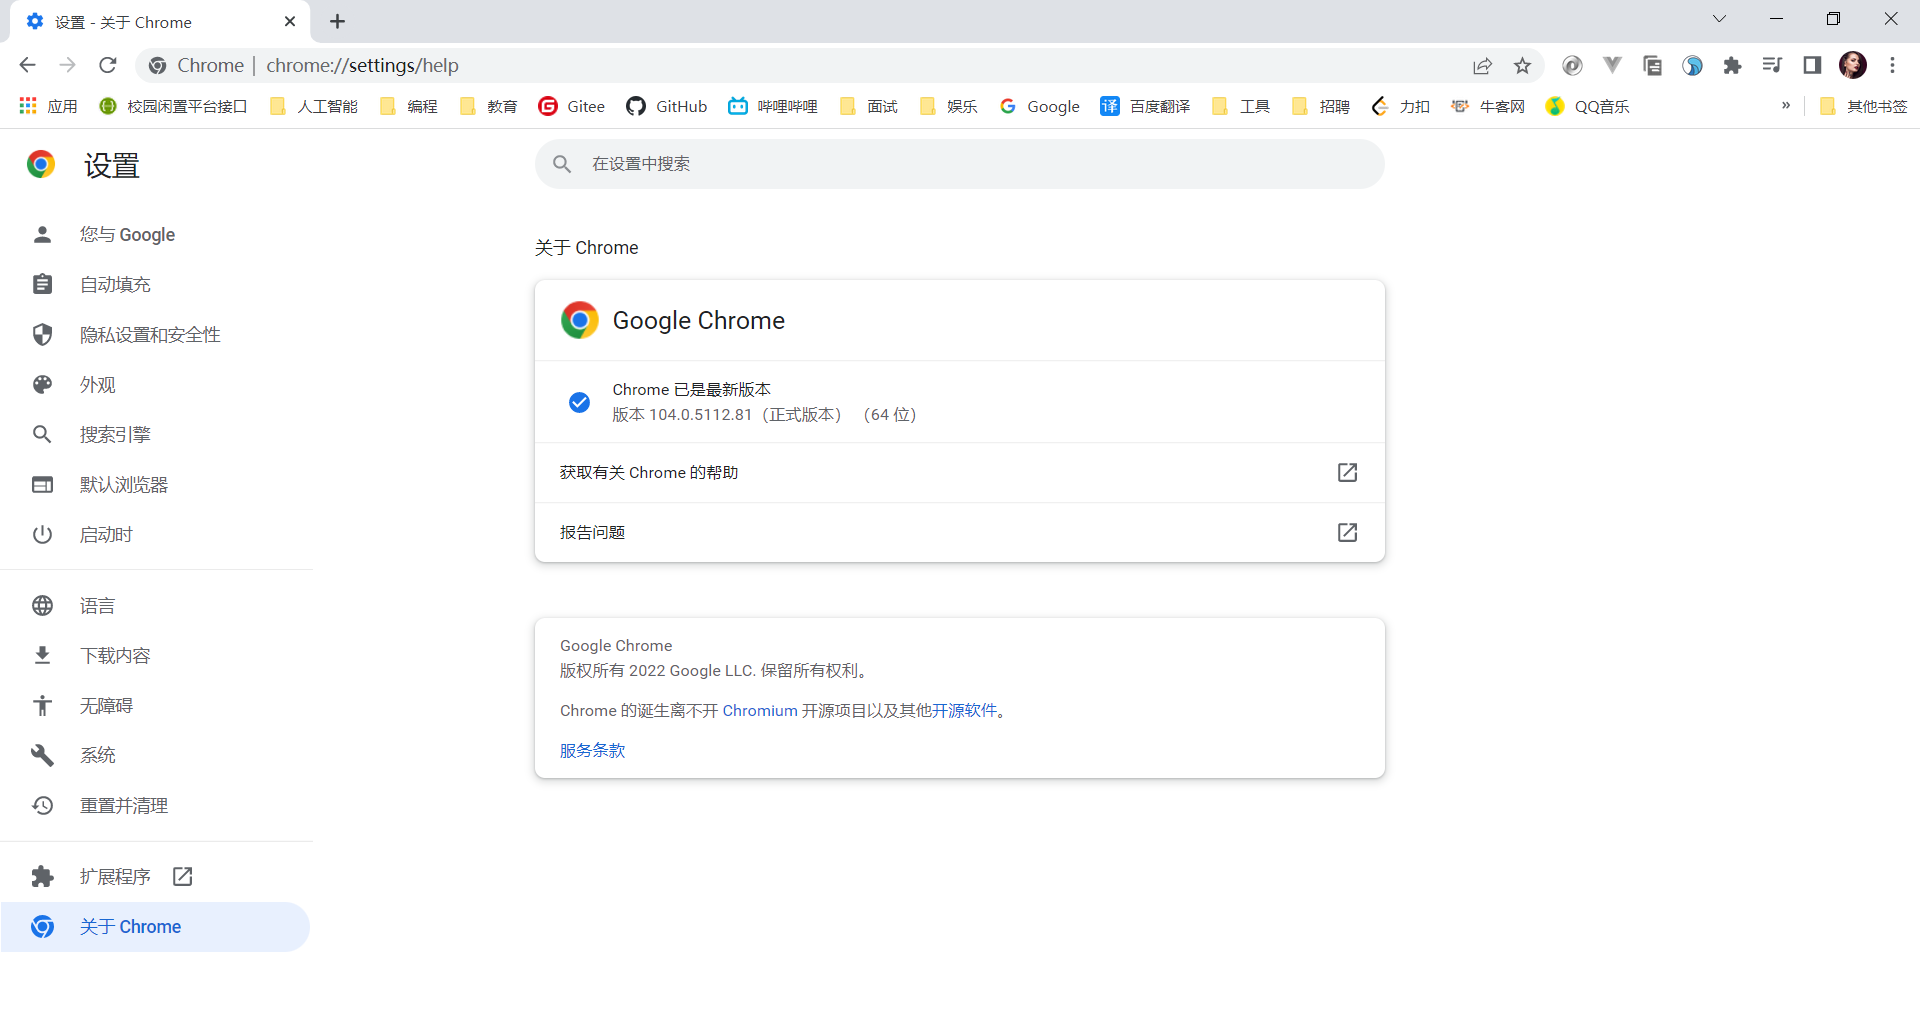Image resolution: width=1920 pixels, height=1030 pixels.
Task: Open the Extensions puzzle icon in the toolbar
Action: [x=1732, y=65]
